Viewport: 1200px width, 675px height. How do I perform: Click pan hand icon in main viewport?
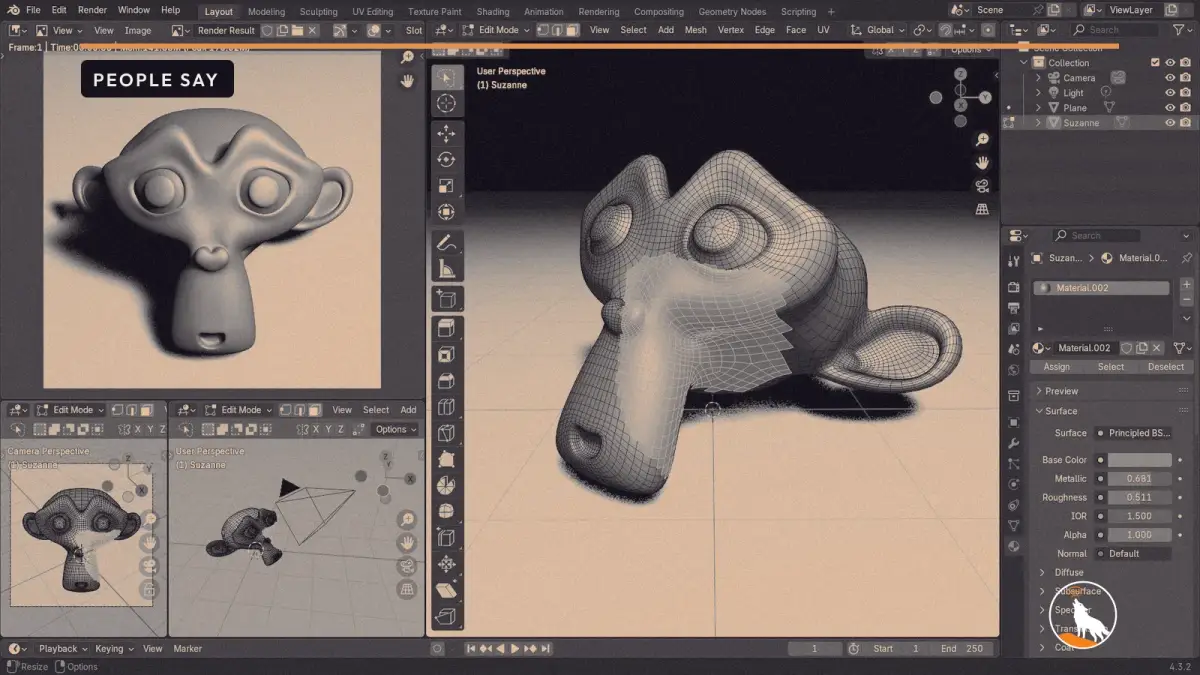click(983, 163)
